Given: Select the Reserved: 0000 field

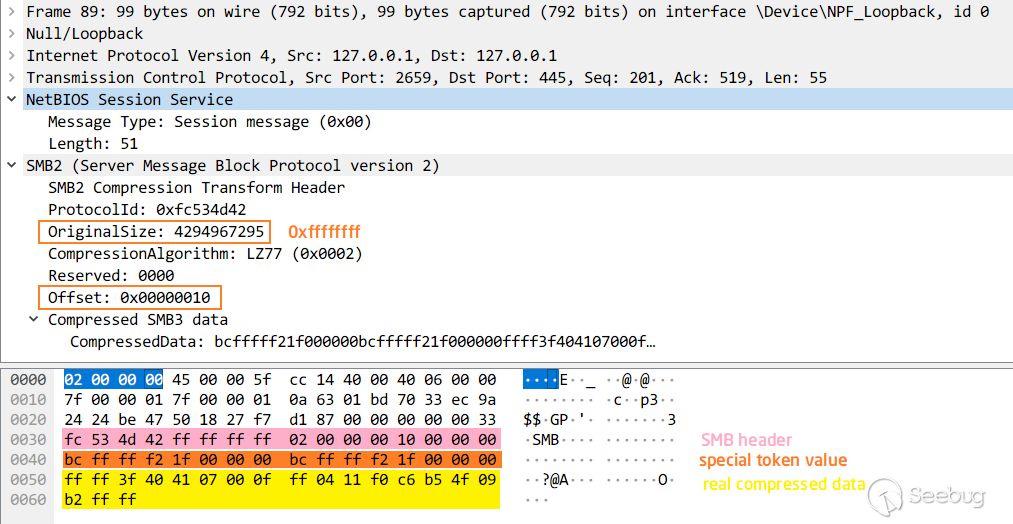Looking at the screenshot, I should (111, 276).
